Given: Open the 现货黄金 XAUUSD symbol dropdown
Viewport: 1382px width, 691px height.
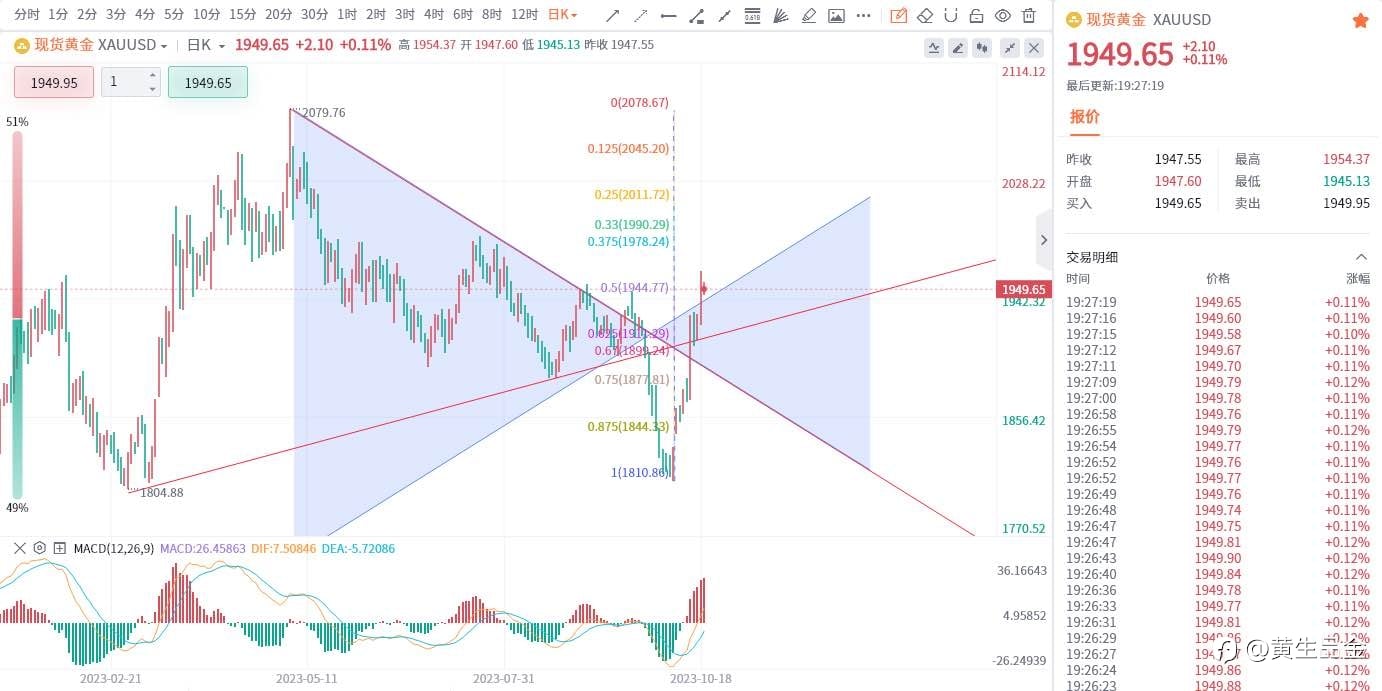Looking at the screenshot, I should tap(101, 45).
